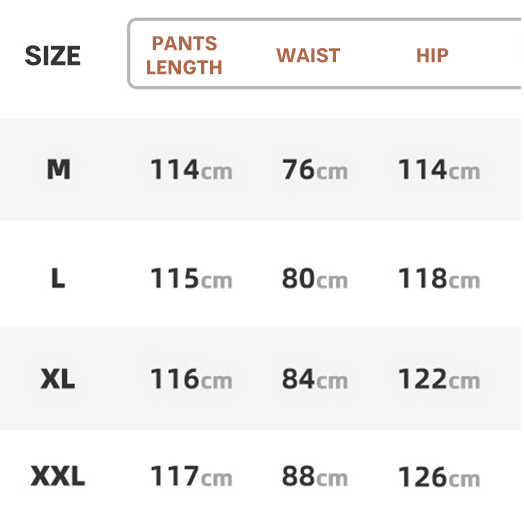Image resolution: width=524 pixels, height=529 pixels.
Task: Click the 126cm hip value
Action: [439, 476]
